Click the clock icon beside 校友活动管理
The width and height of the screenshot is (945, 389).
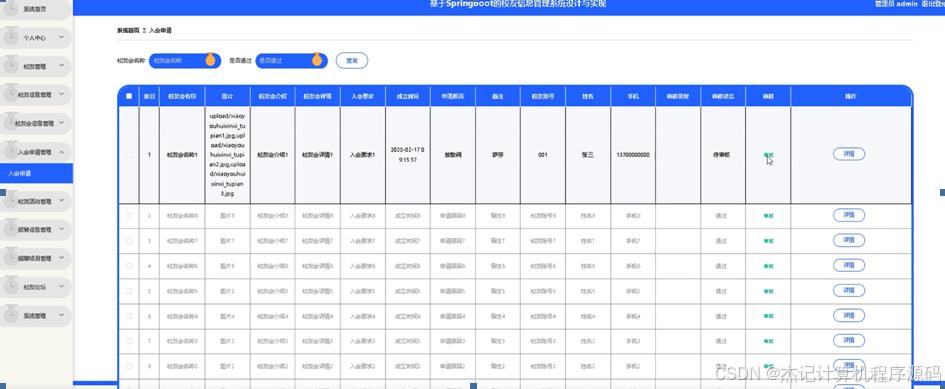(x=11, y=200)
